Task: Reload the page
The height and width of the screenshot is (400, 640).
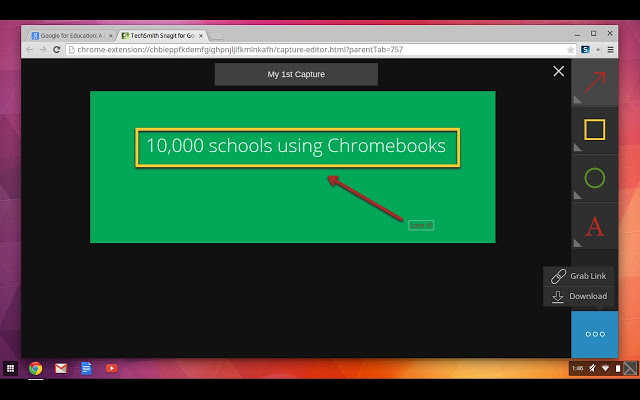Action: (57, 49)
